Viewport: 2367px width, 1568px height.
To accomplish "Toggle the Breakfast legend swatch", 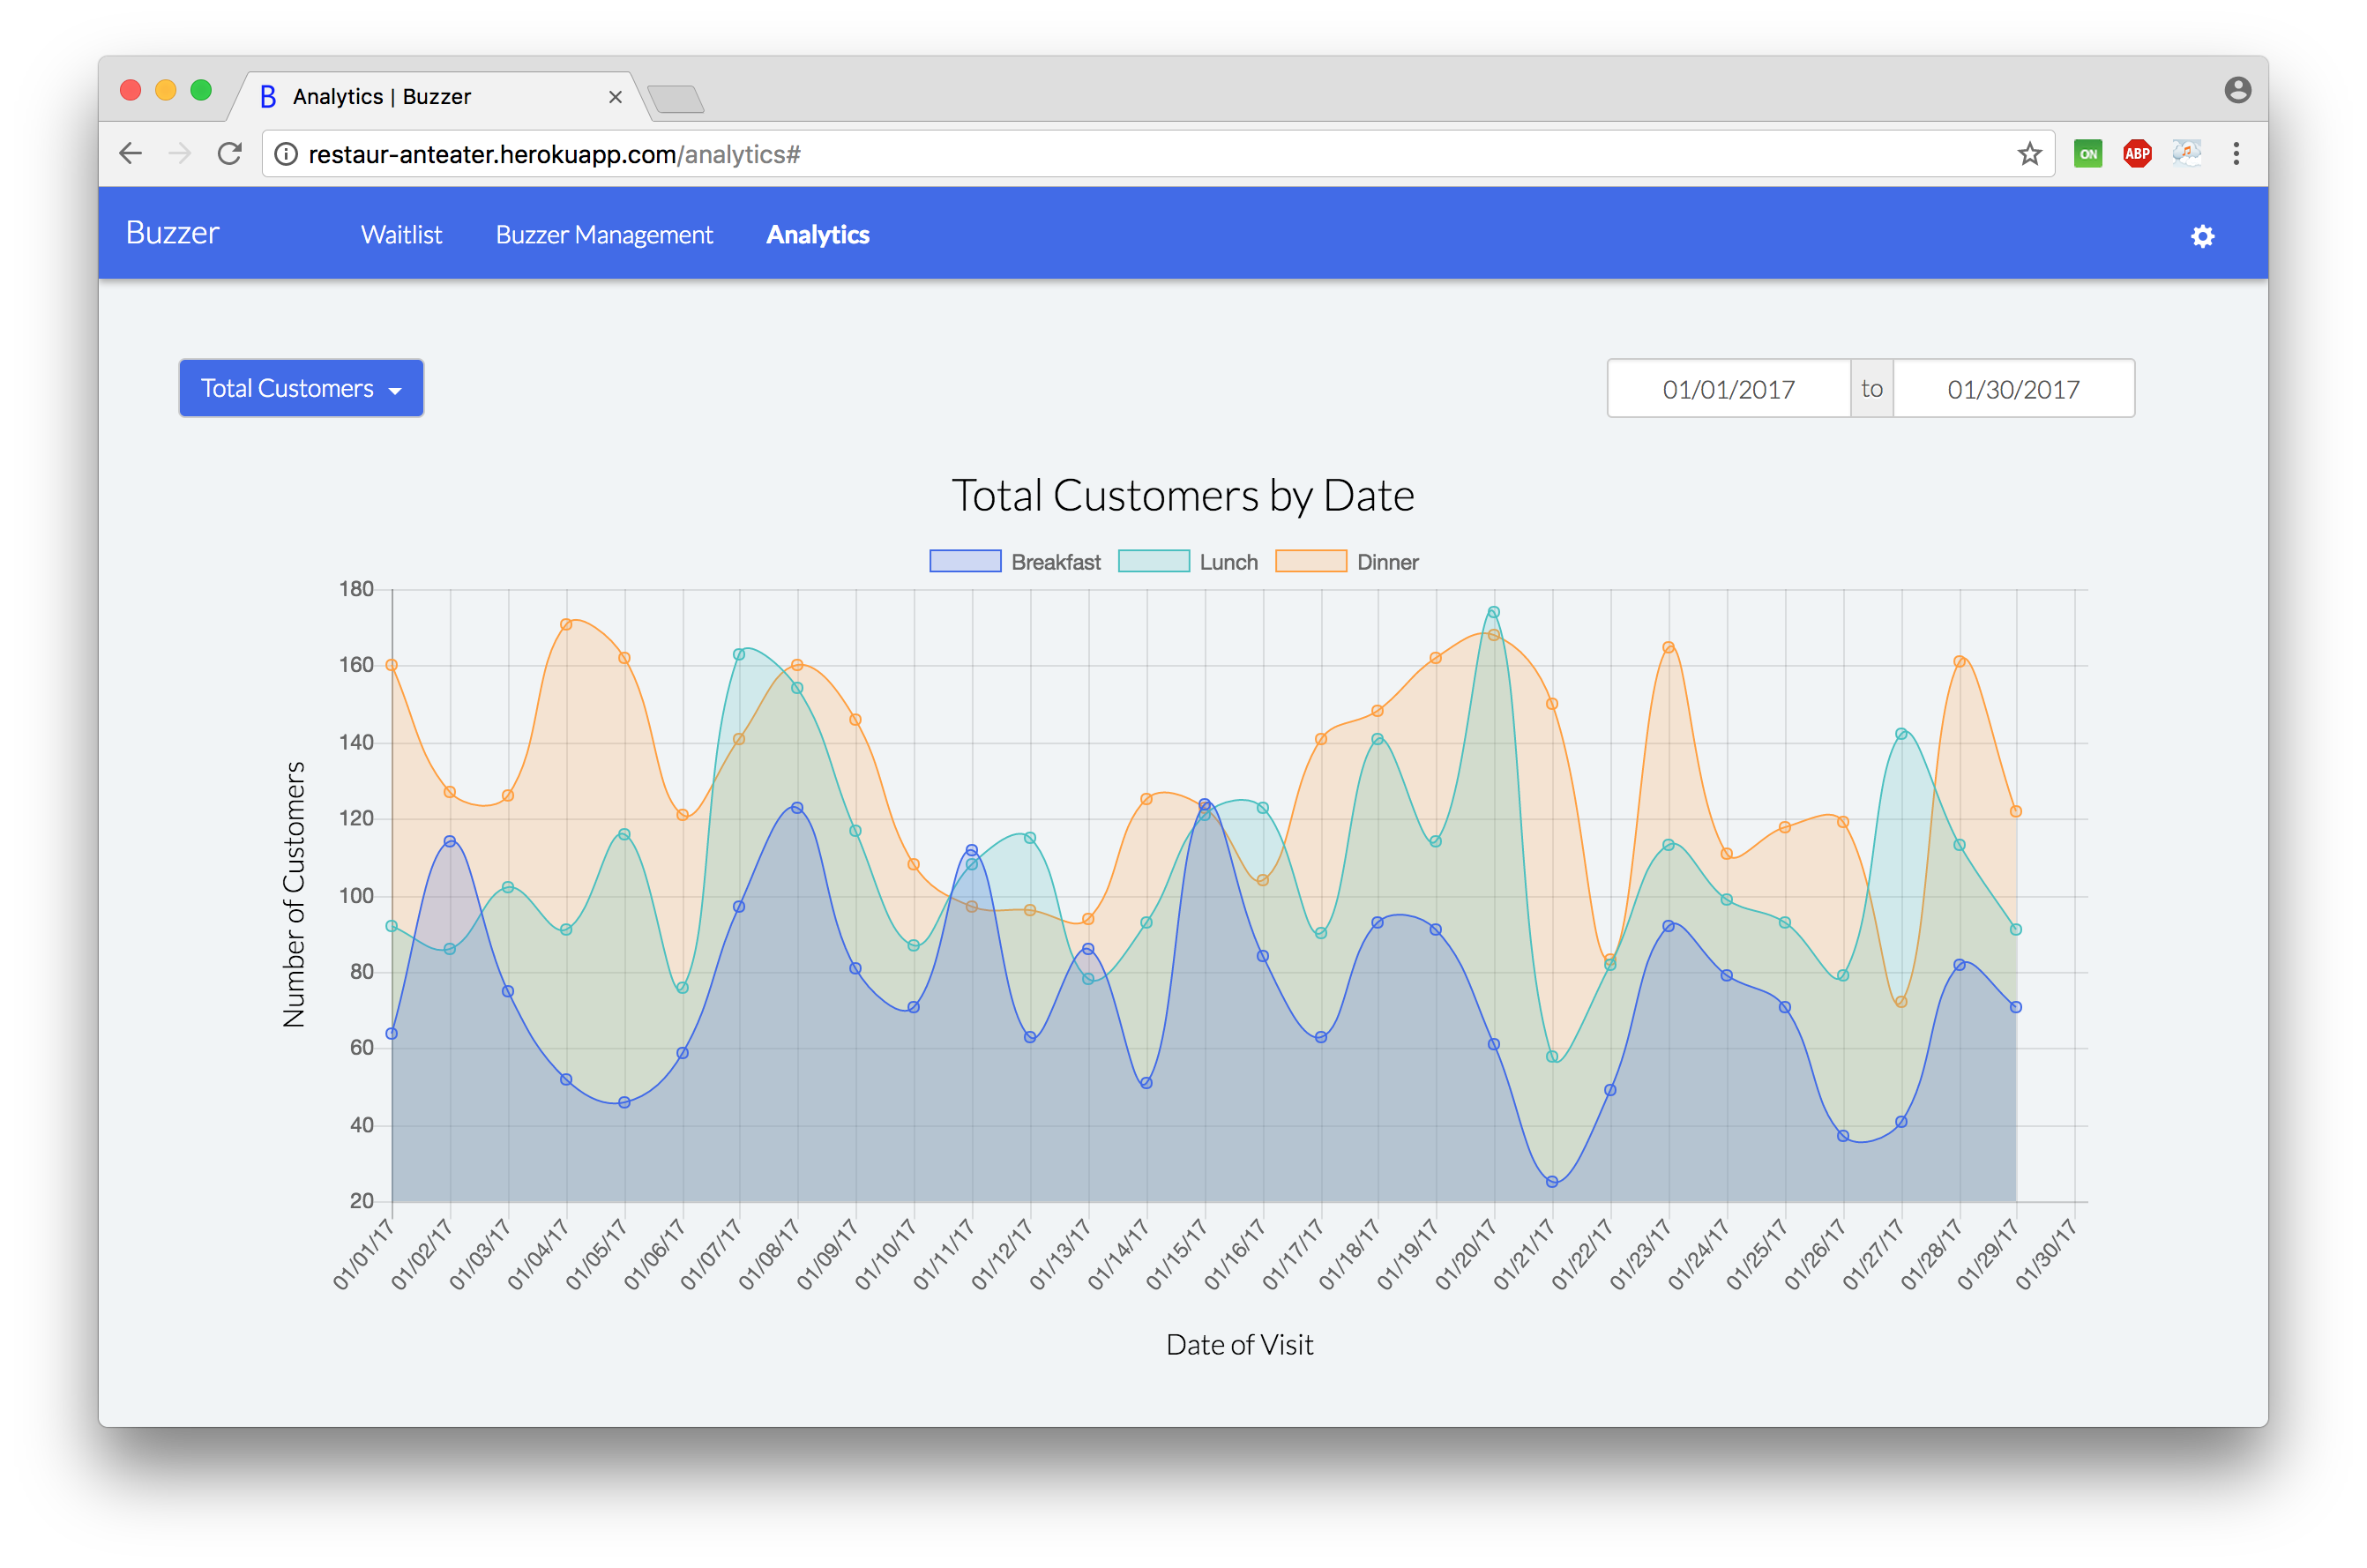I will (x=965, y=561).
